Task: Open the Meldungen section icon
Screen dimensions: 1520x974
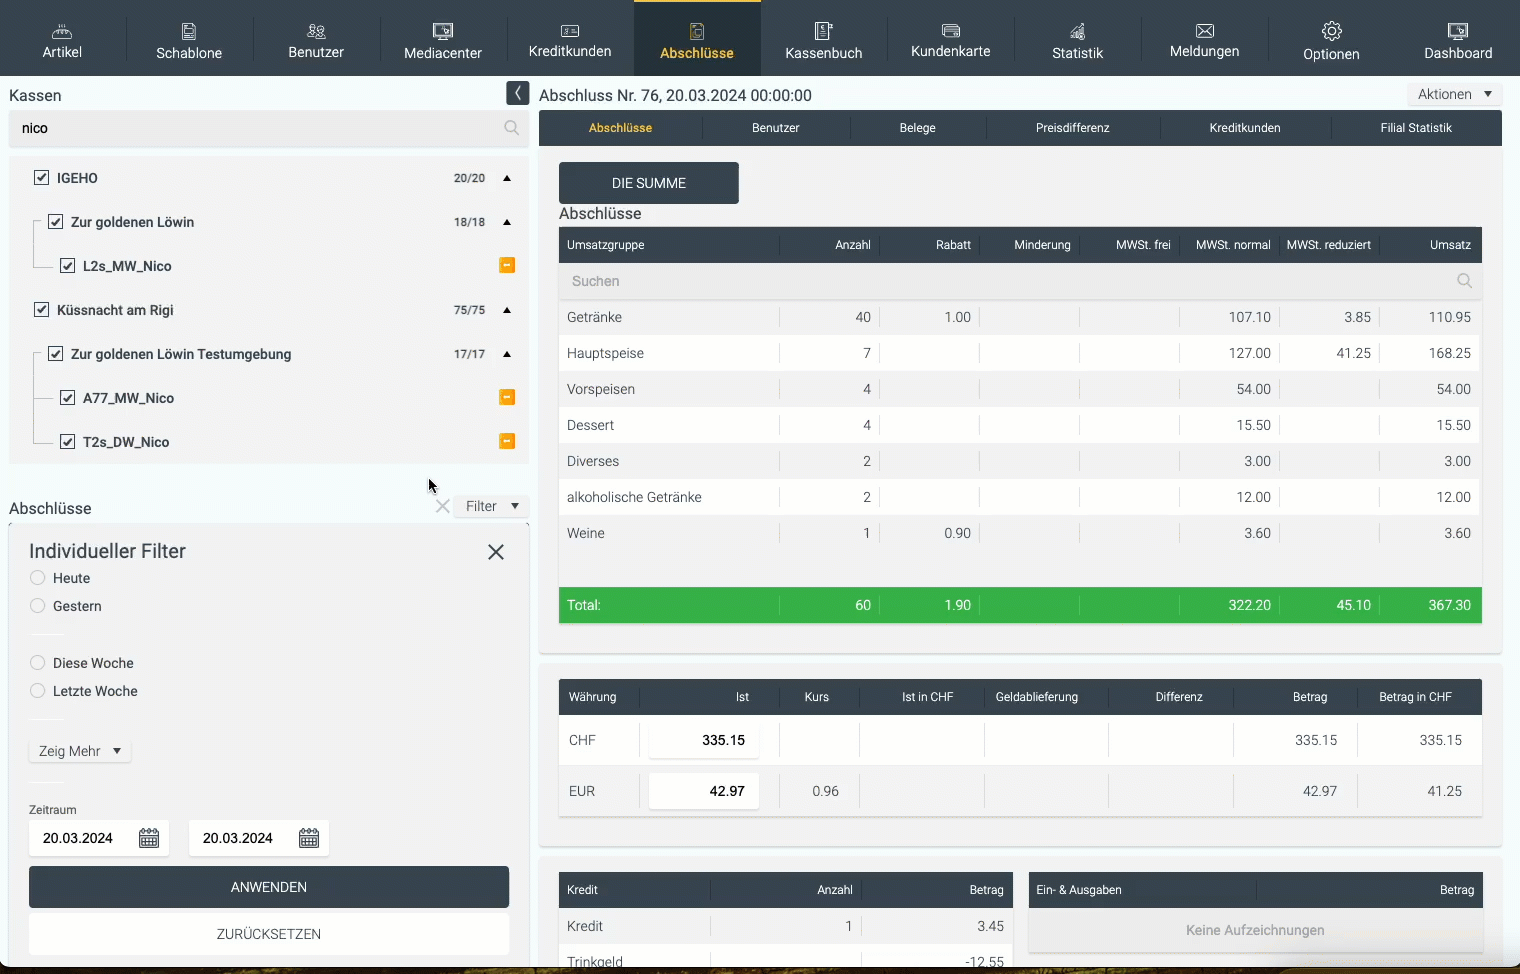Action: click(x=1205, y=31)
